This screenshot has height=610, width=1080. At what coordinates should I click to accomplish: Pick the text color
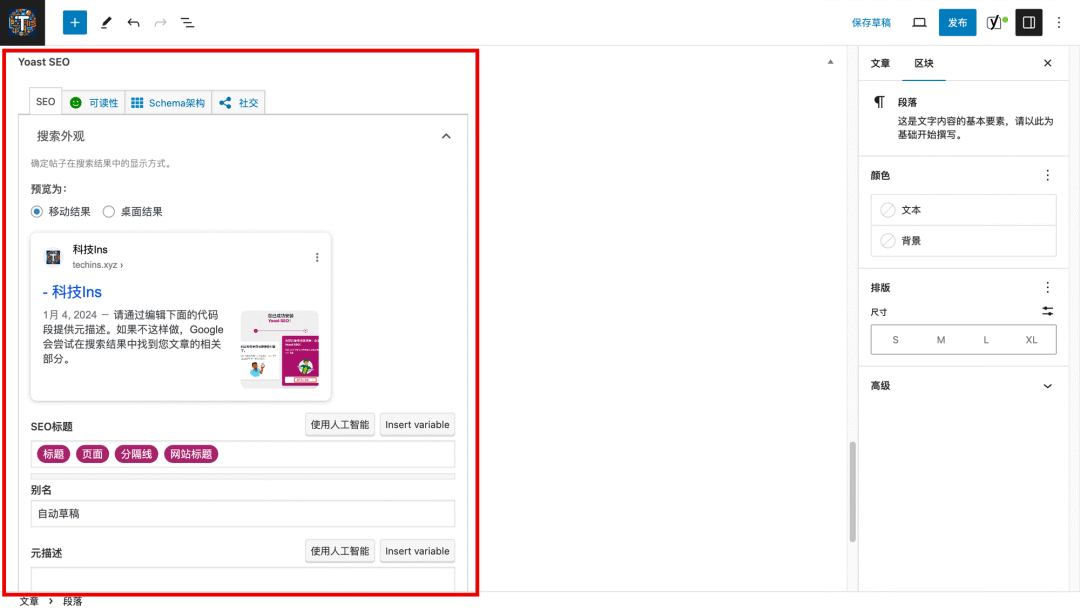pyautogui.click(x=963, y=210)
